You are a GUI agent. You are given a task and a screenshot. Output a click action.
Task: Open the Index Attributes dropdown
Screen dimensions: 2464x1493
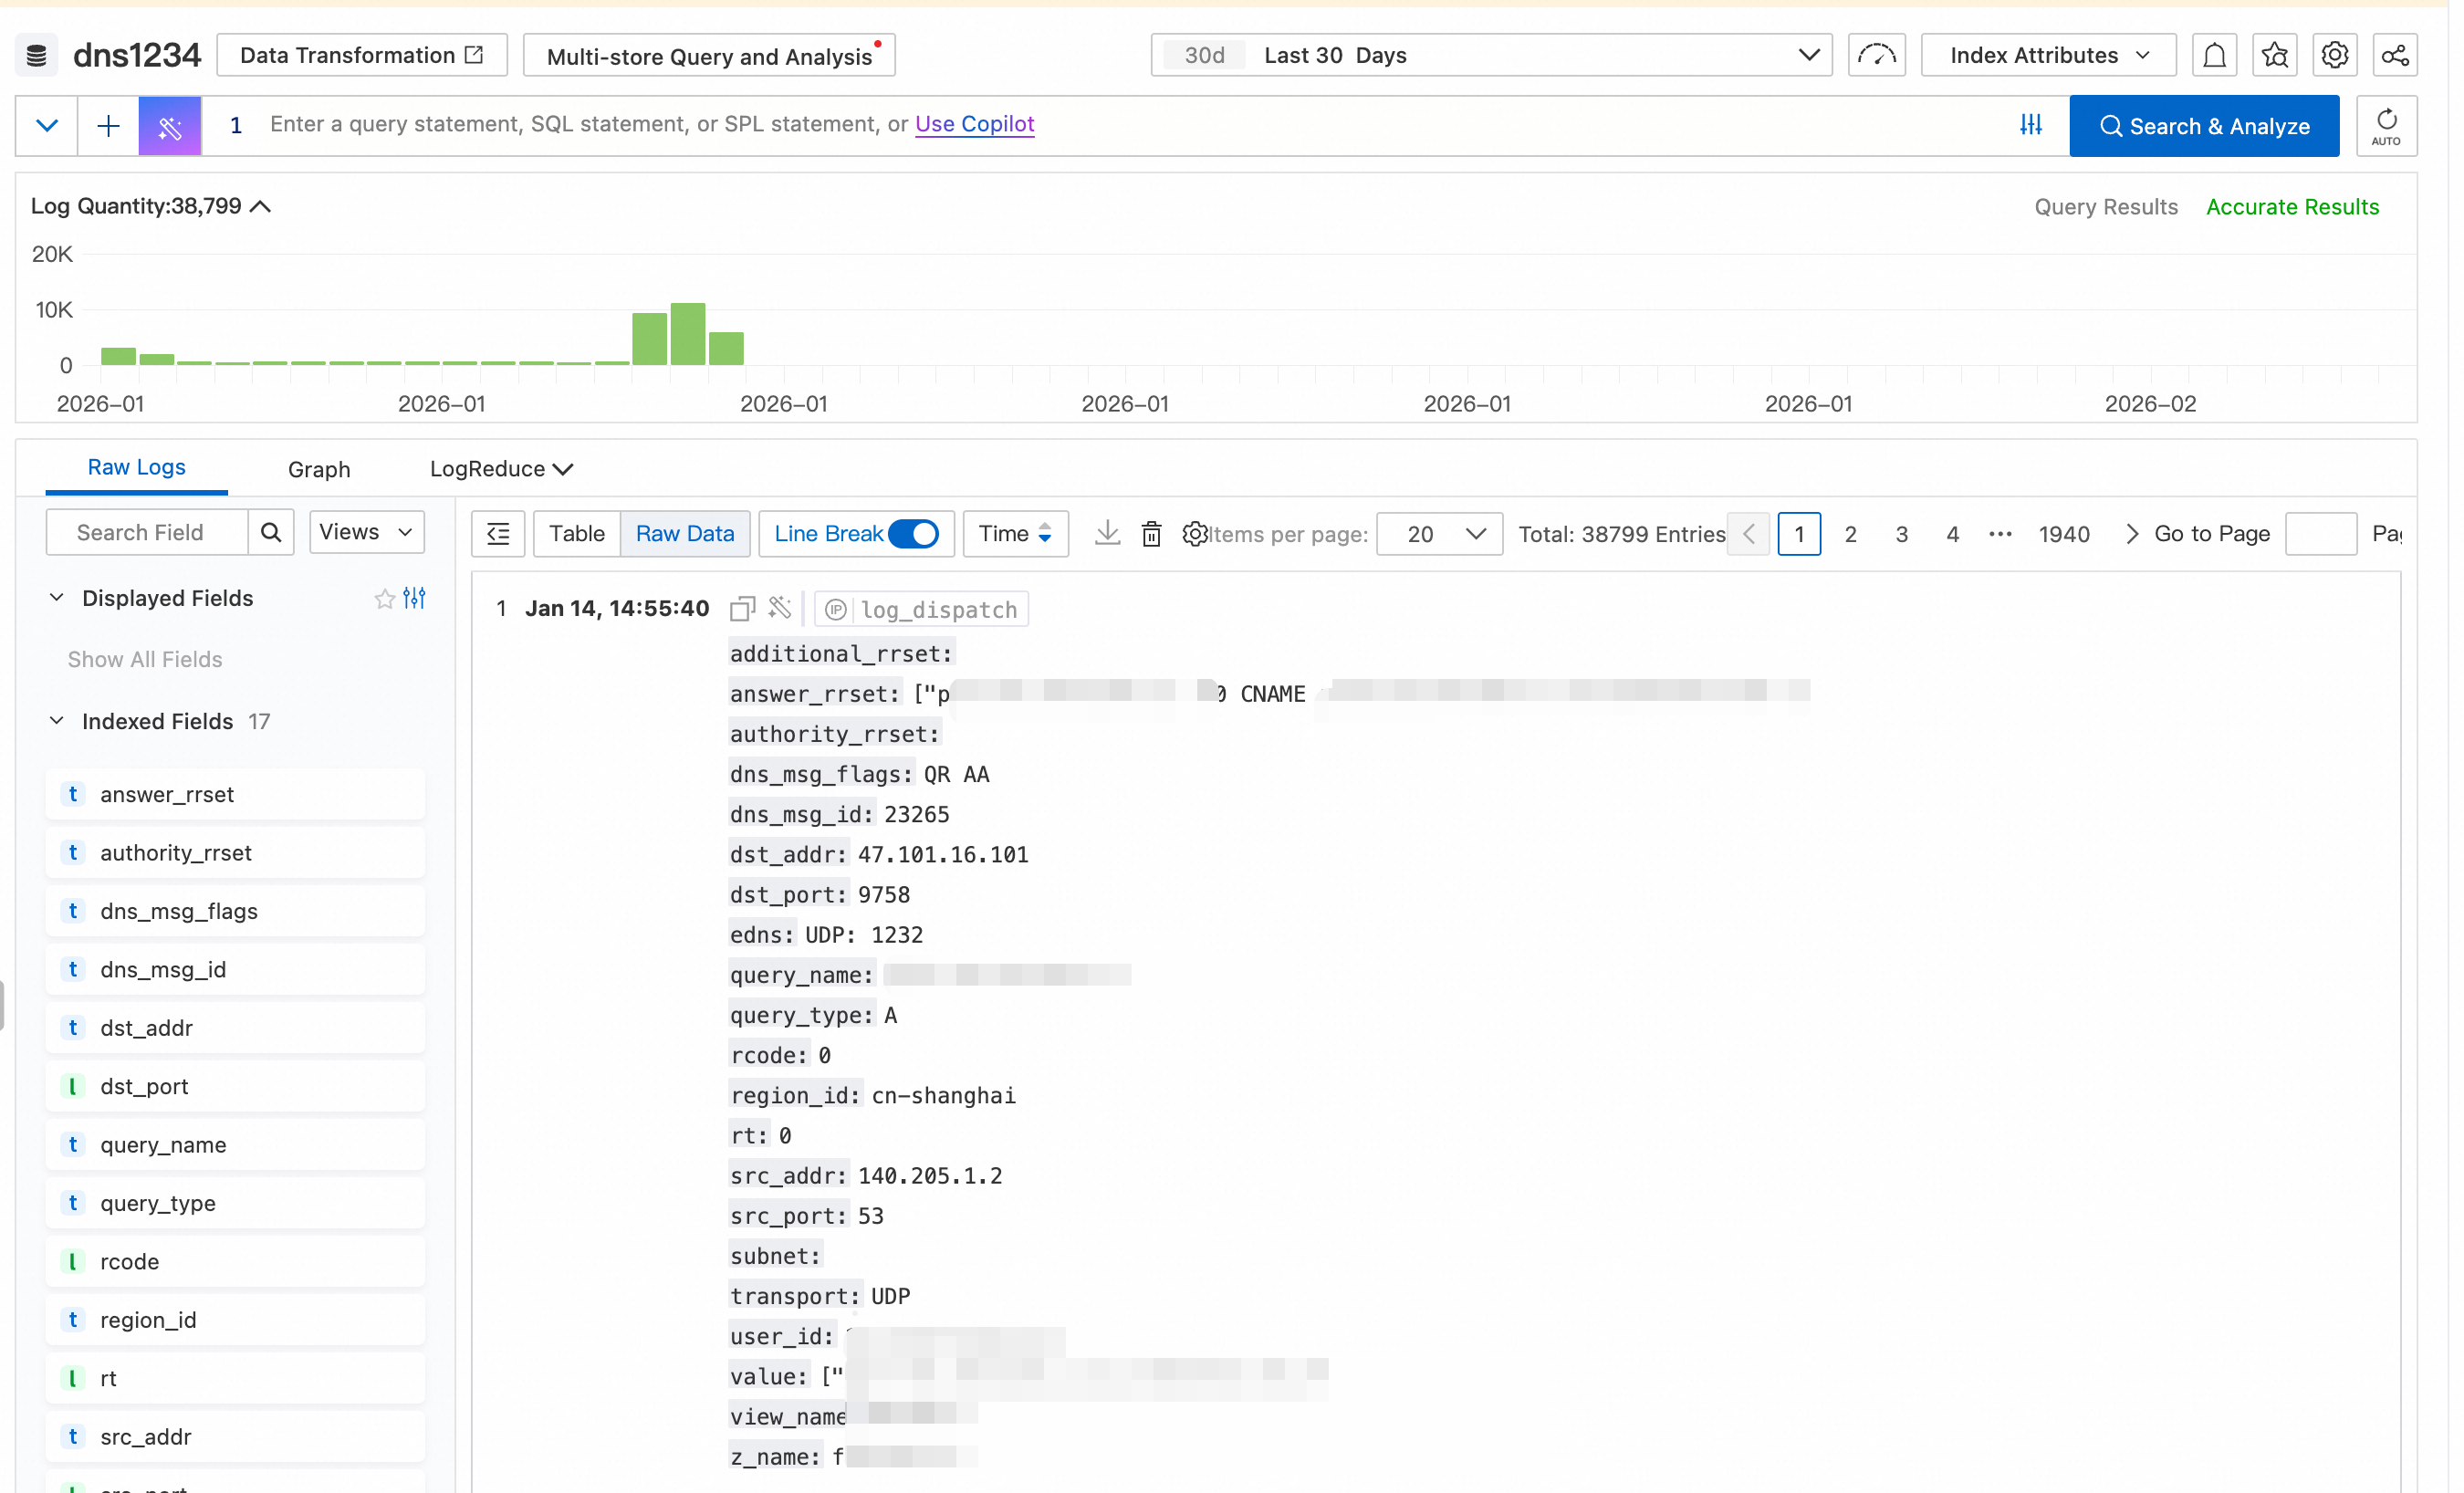pos(2048,55)
